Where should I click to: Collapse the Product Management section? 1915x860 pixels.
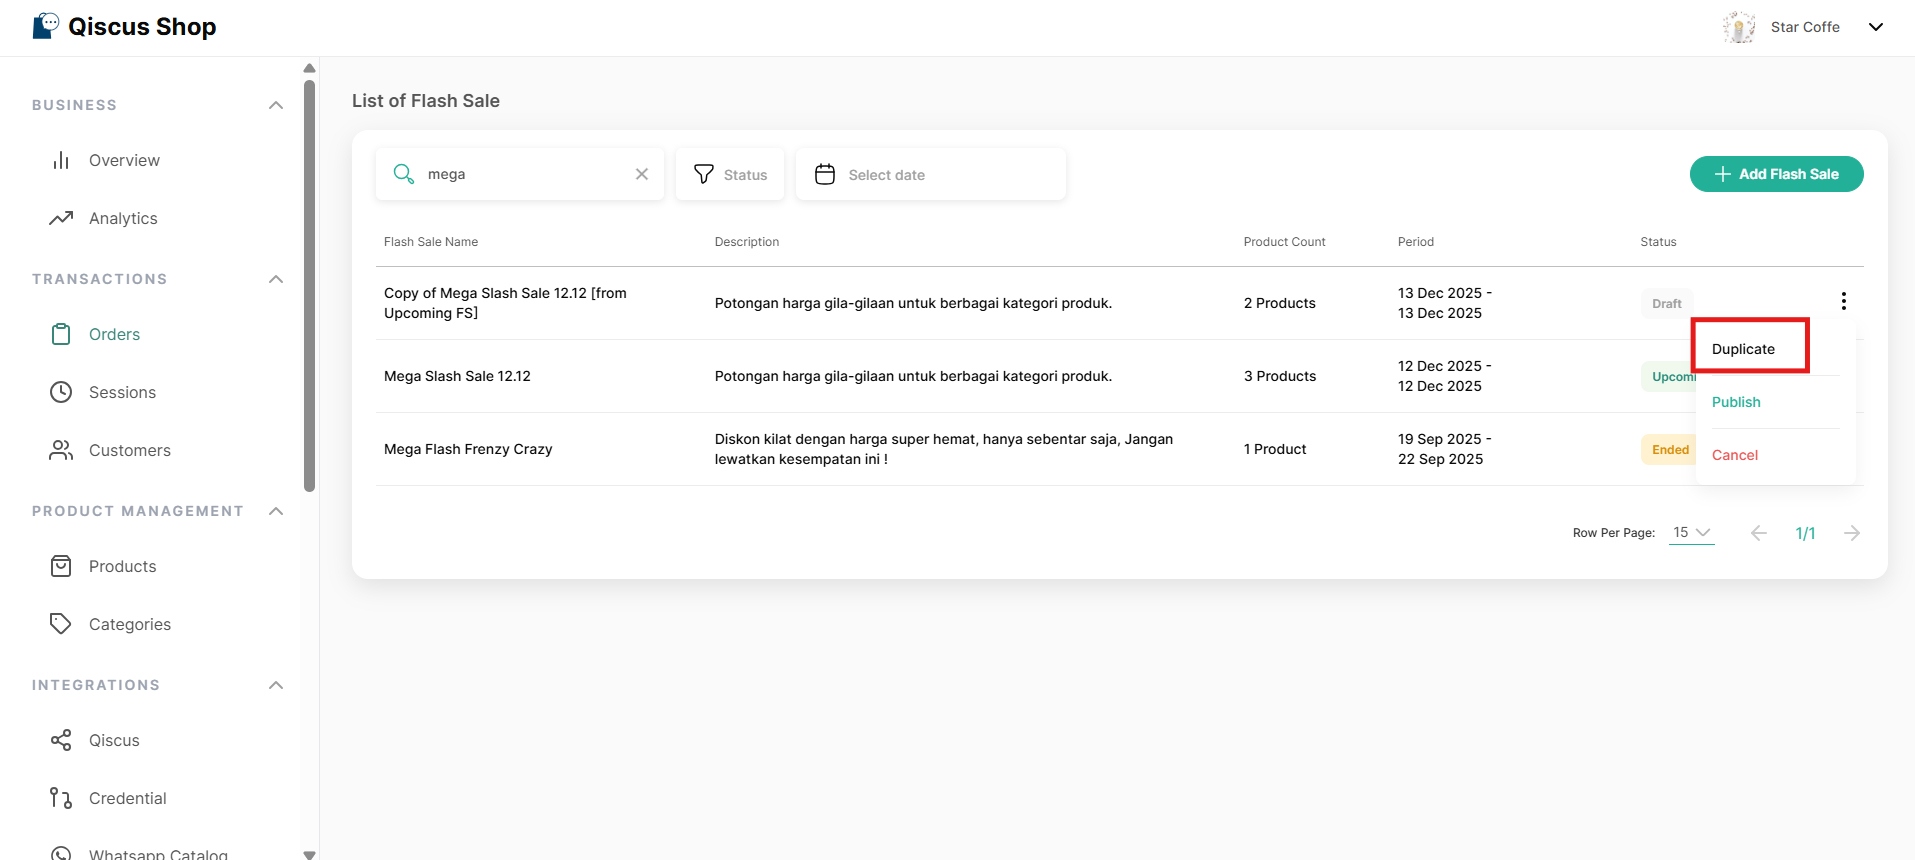[276, 511]
